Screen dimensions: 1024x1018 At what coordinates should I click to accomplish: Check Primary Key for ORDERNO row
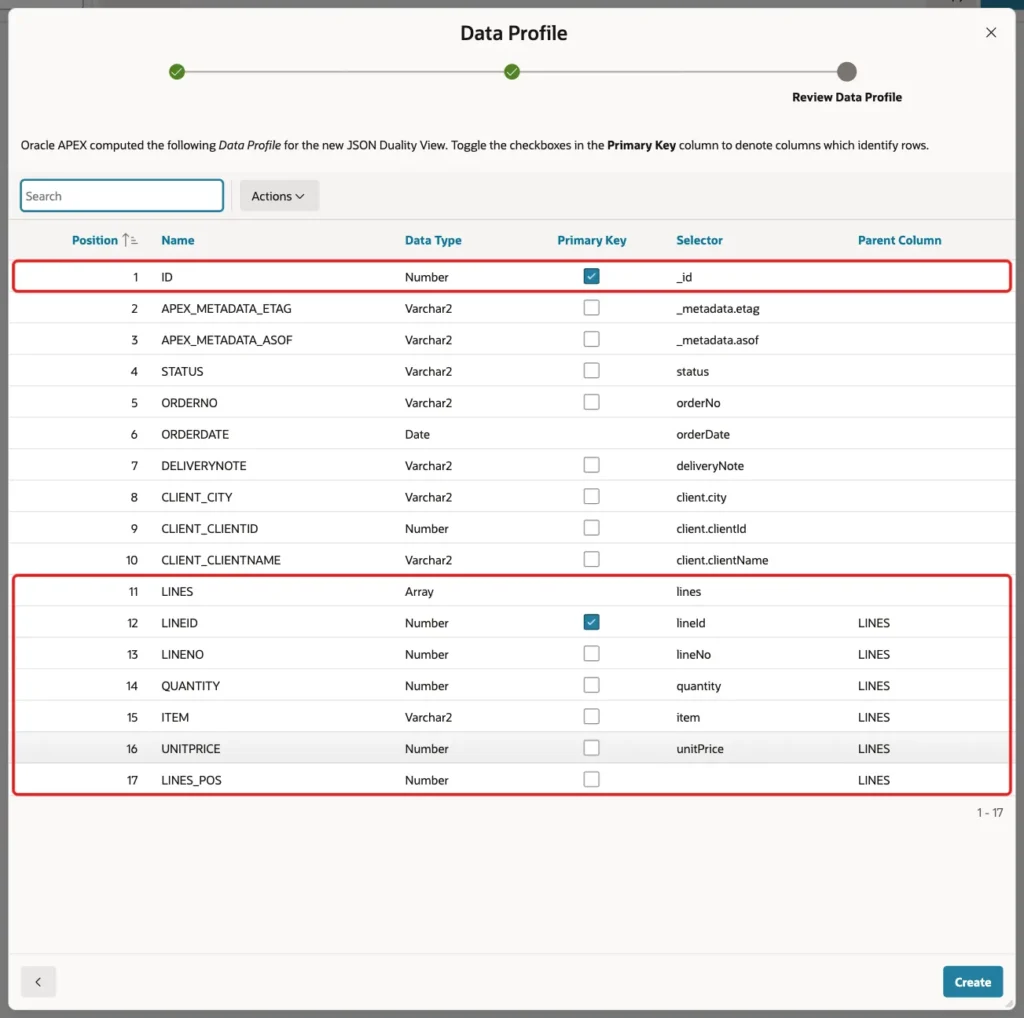pos(591,402)
